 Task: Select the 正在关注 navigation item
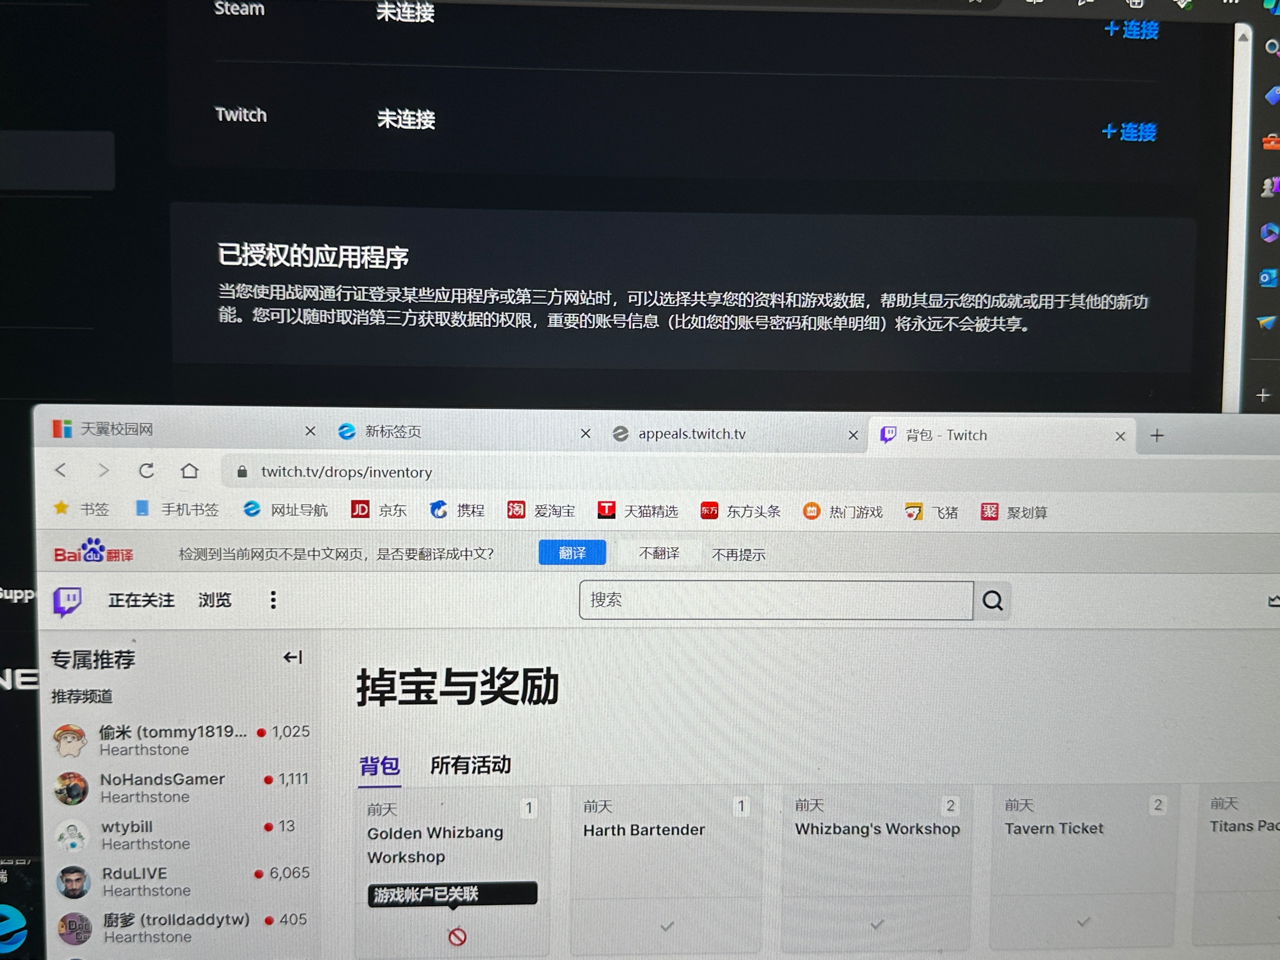[140, 600]
